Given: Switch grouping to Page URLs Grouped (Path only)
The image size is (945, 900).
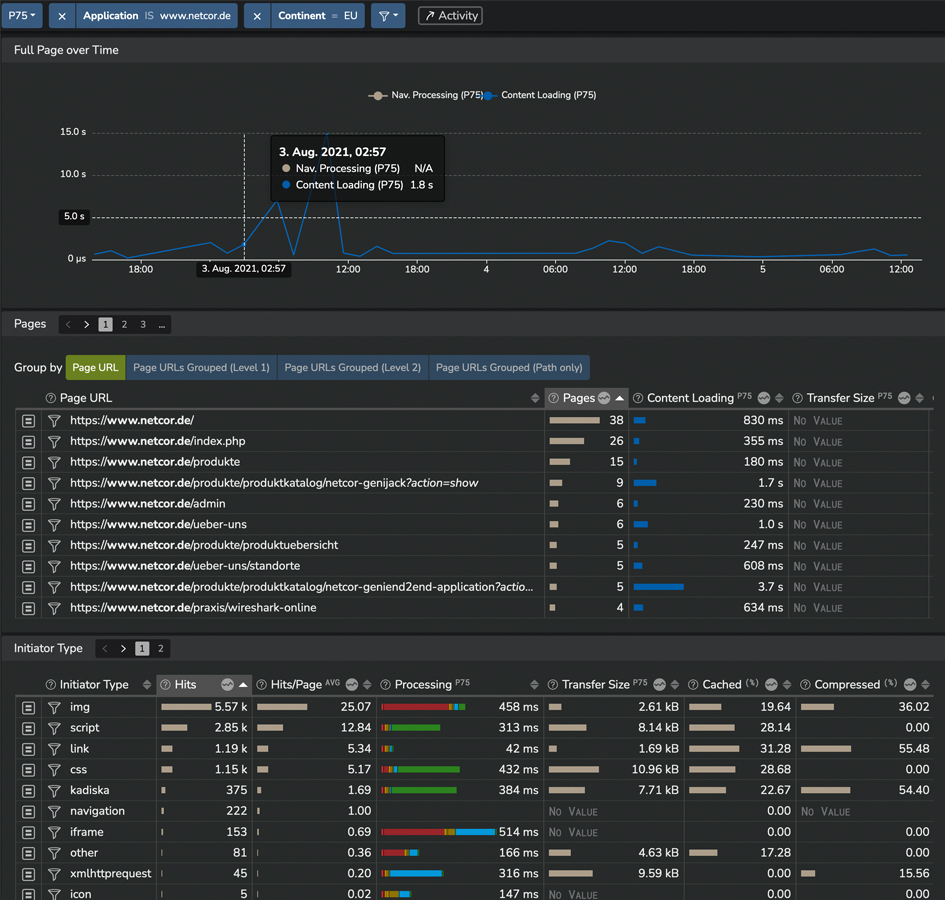Looking at the screenshot, I should point(509,368).
